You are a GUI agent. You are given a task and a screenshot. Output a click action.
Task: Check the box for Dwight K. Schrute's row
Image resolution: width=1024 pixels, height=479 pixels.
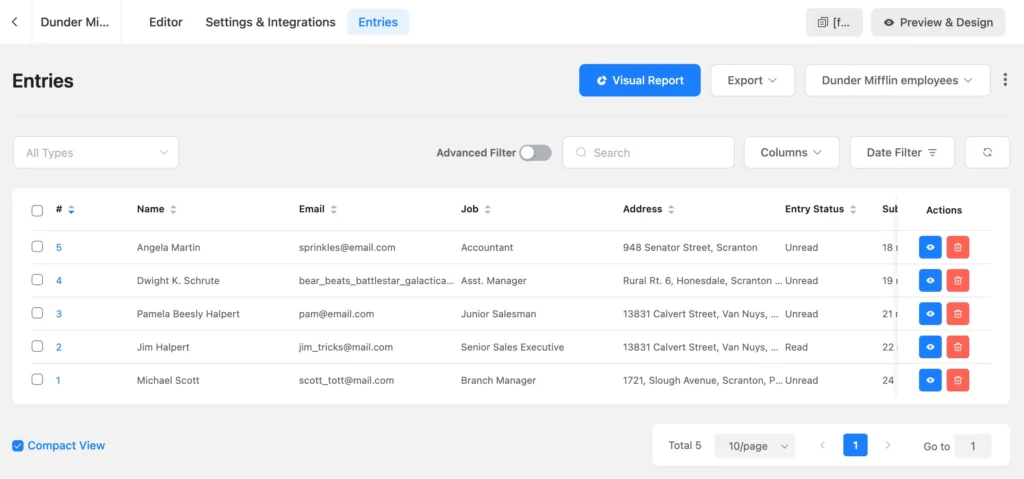click(37, 280)
